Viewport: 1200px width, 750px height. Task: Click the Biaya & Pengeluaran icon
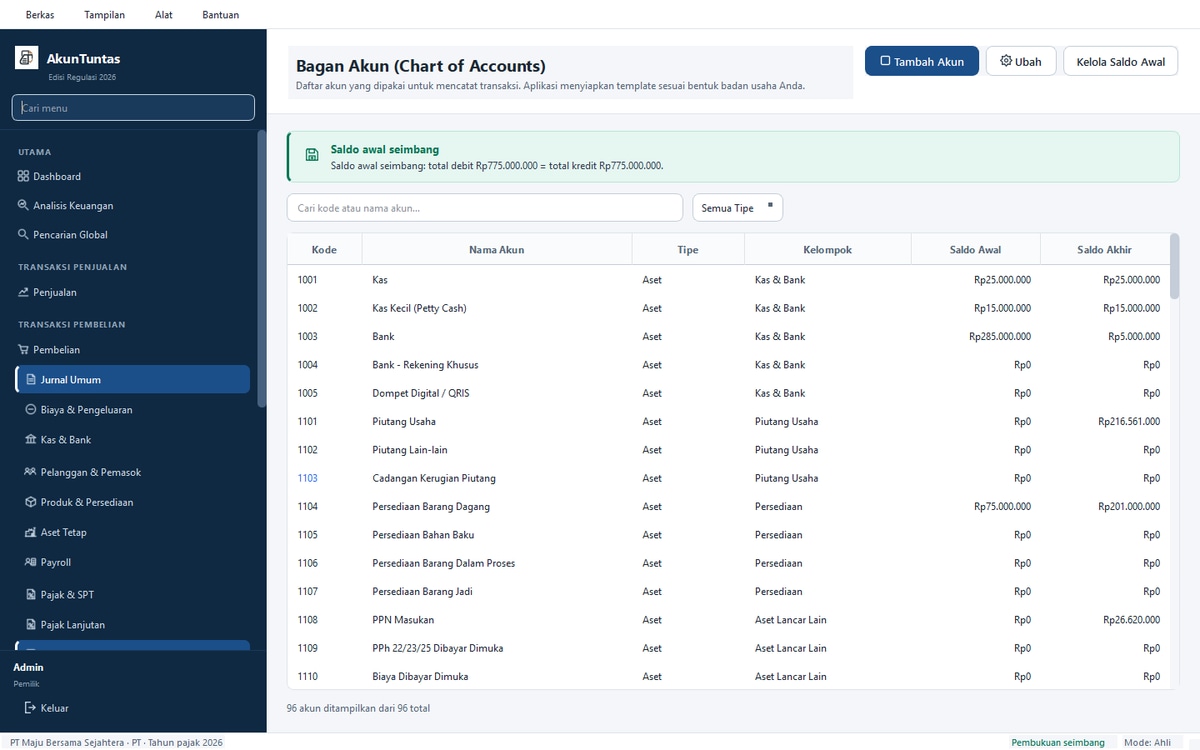tap(31, 410)
